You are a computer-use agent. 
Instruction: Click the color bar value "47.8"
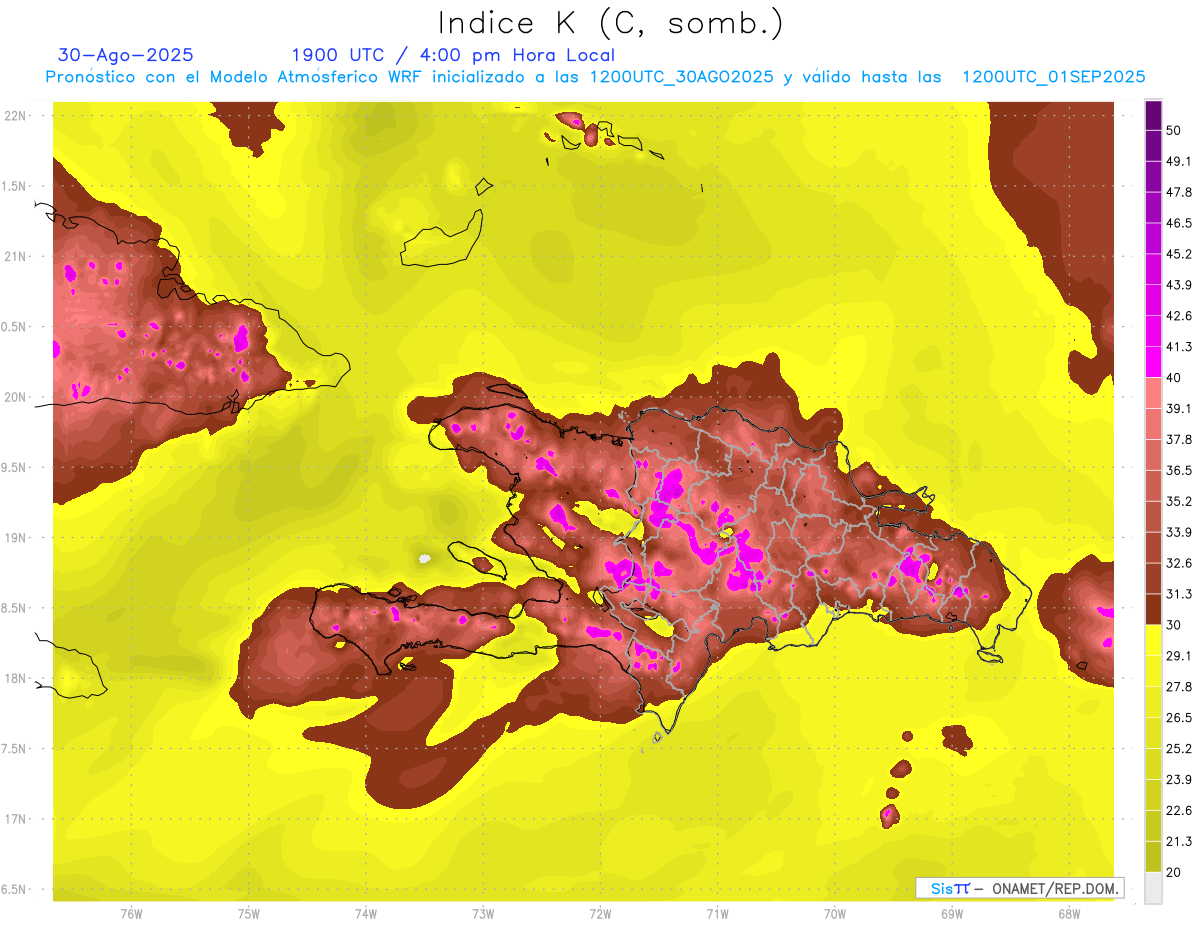[x=1178, y=192]
